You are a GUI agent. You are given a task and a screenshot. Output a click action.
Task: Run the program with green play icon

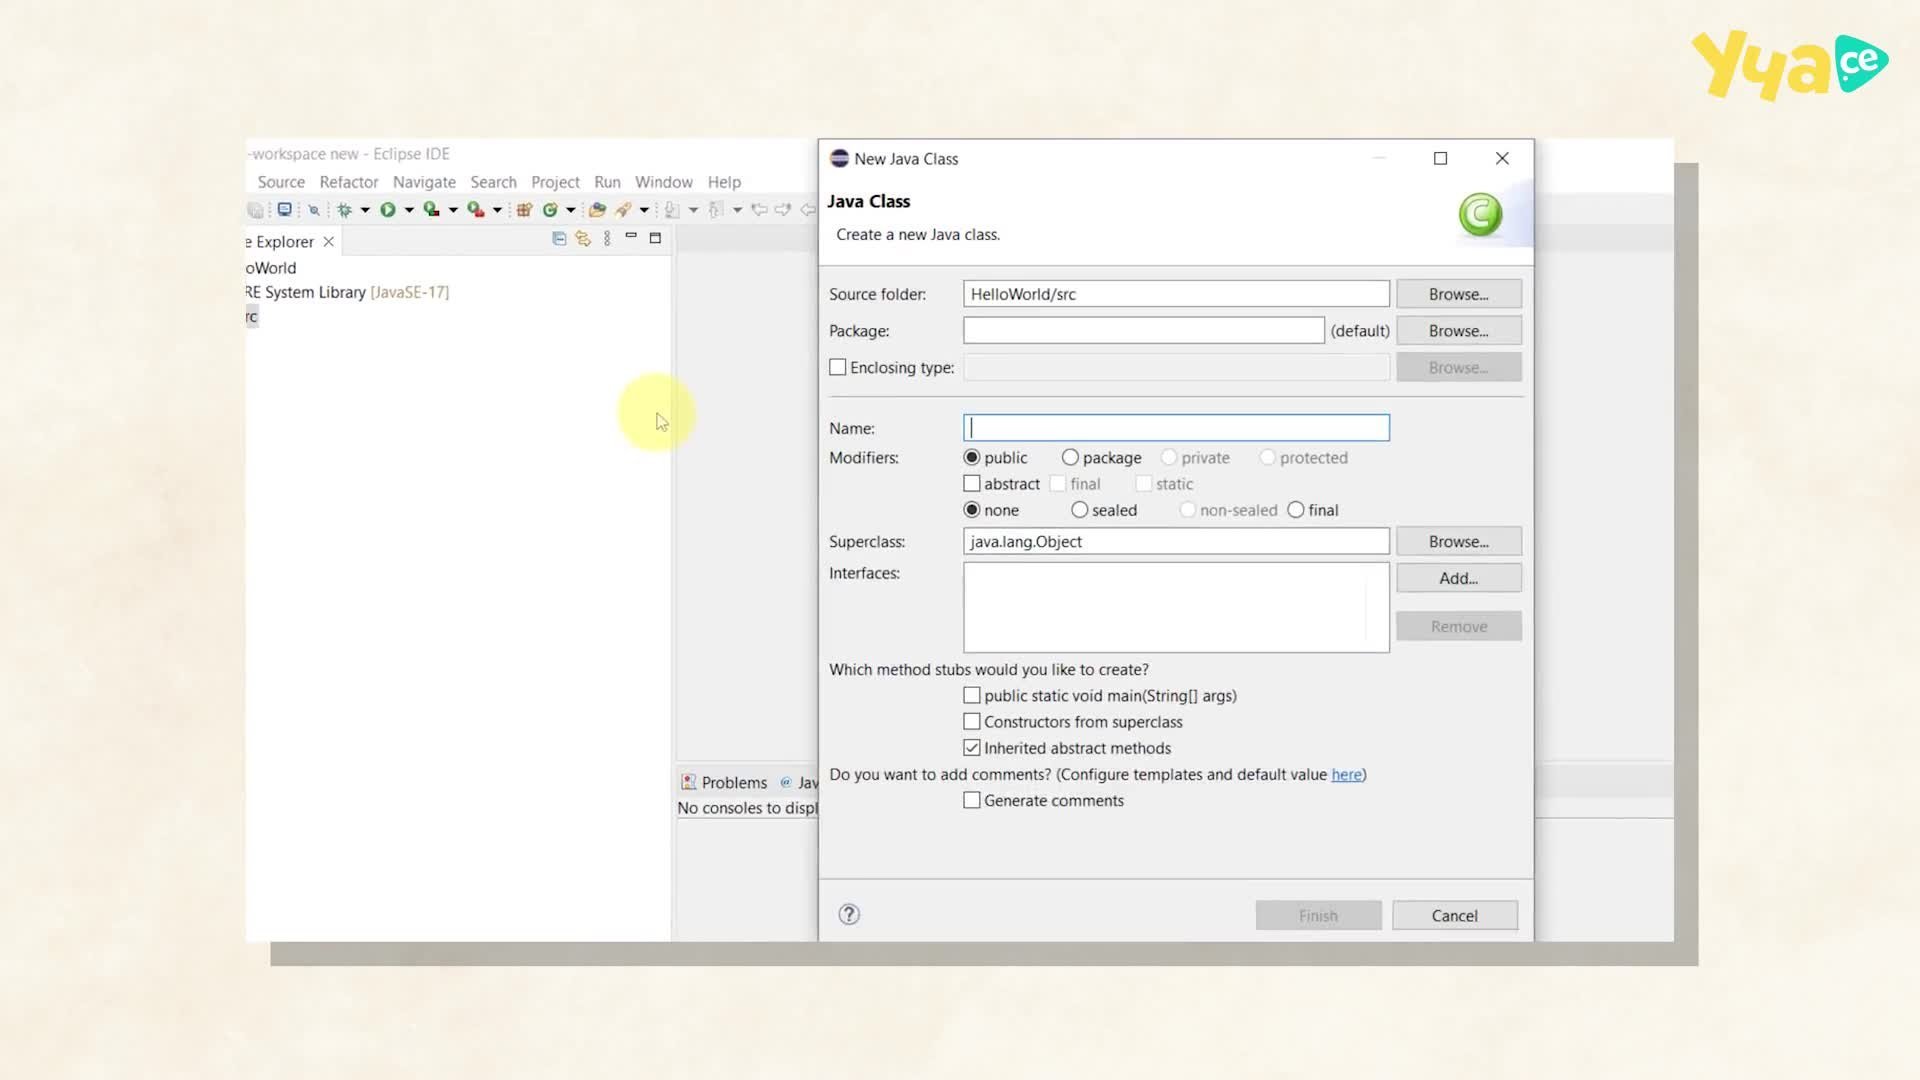[x=388, y=209]
